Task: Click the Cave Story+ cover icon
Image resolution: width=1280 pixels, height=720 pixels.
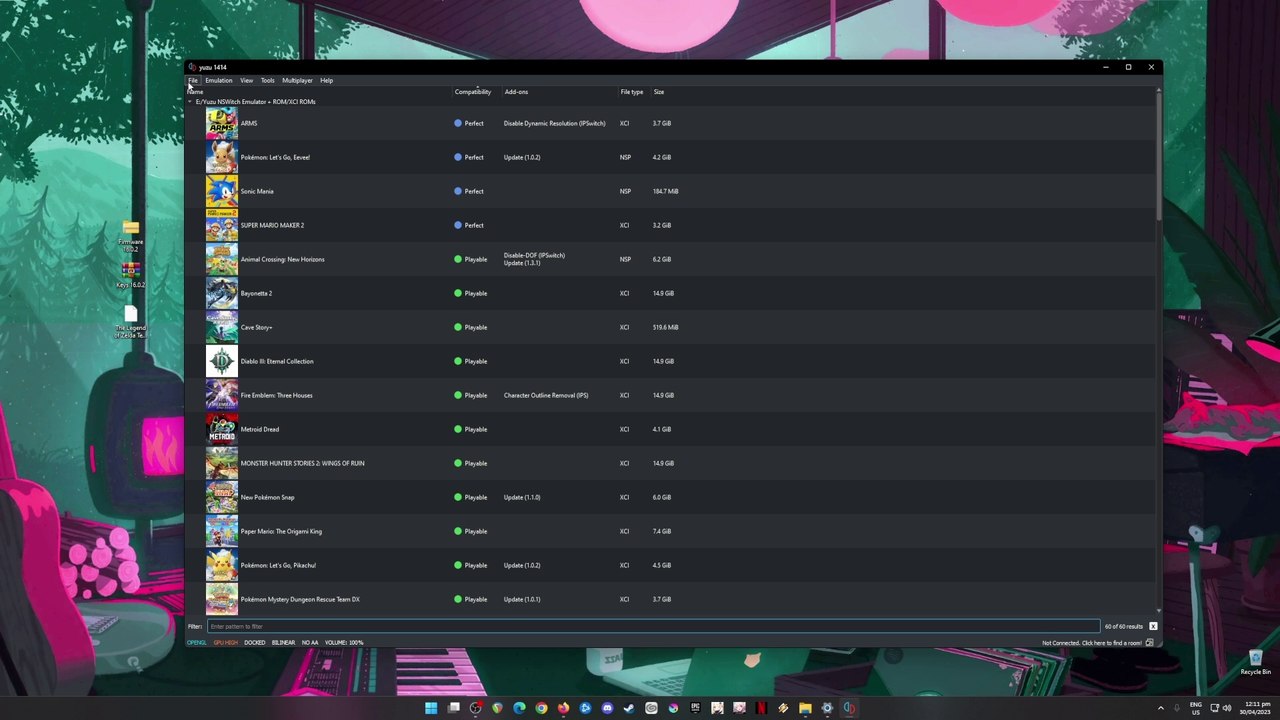Action: [x=222, y=327]
